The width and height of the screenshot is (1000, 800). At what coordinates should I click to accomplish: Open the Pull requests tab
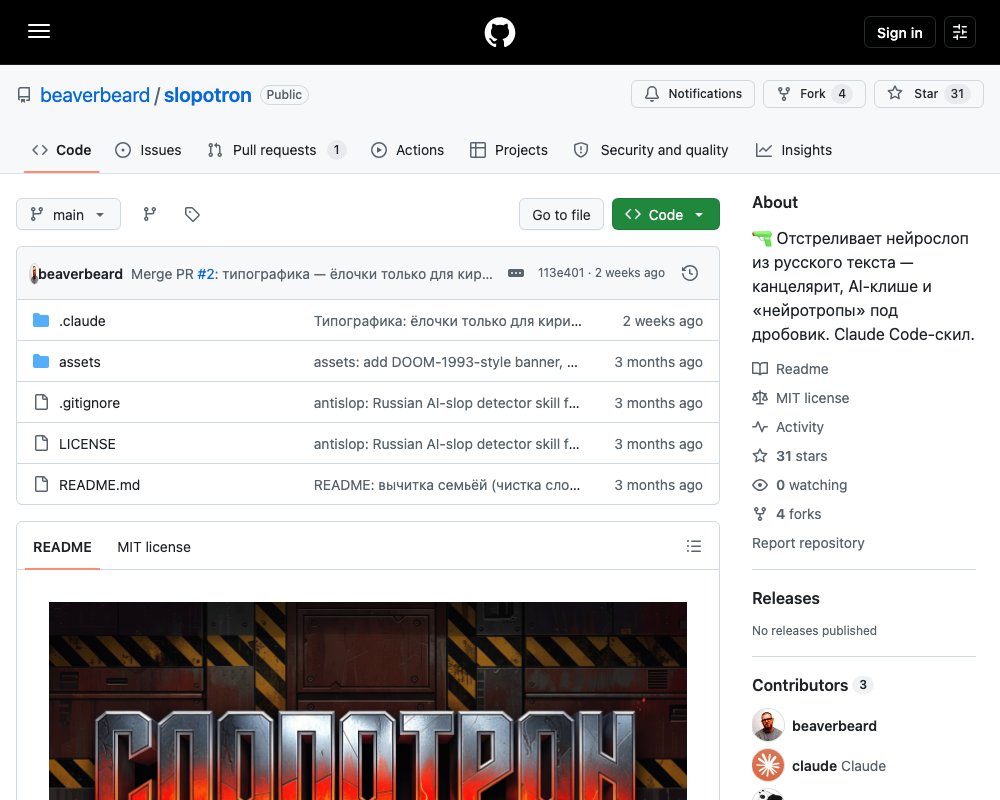pyautogui.click(x=277, y=150)
